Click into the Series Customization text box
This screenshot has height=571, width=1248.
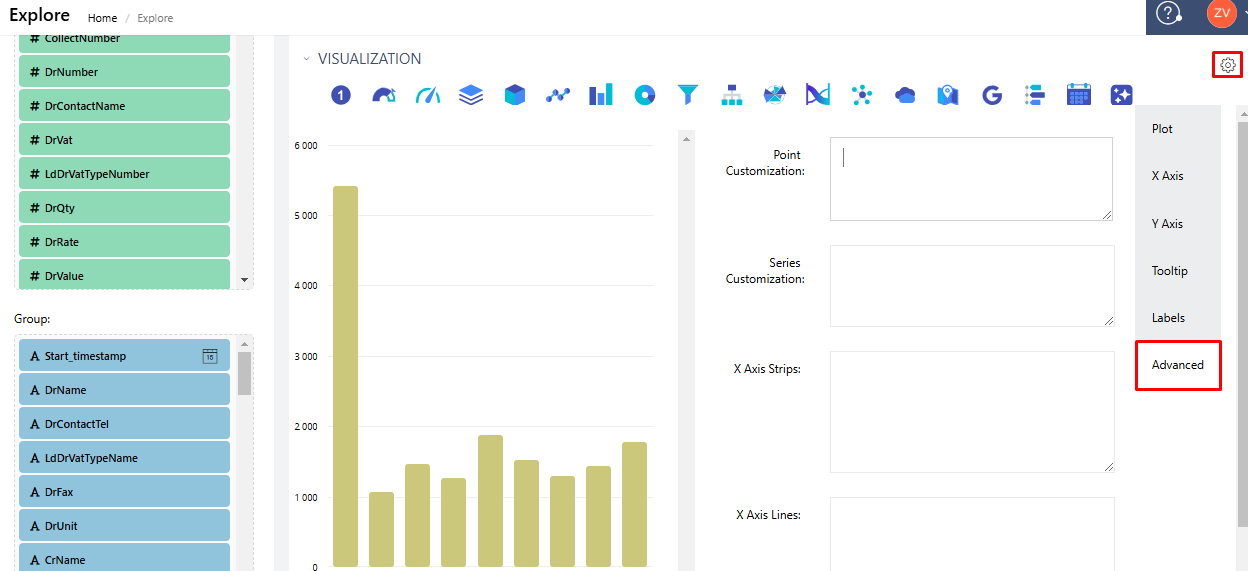[971, 285]
